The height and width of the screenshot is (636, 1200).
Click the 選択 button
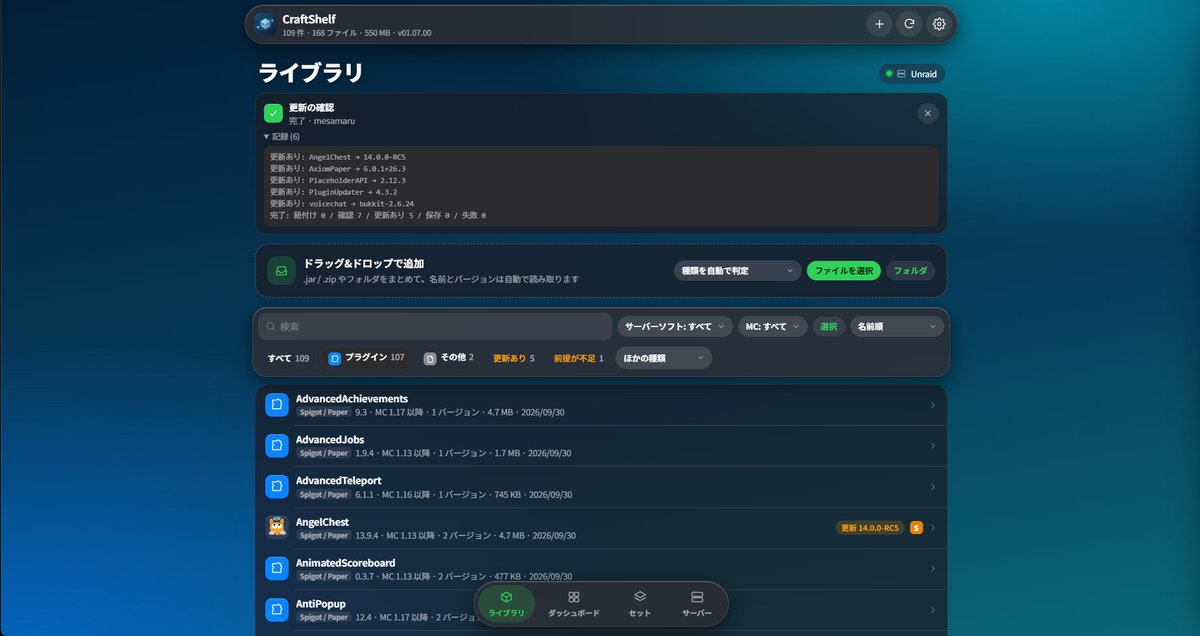point(829,326)
